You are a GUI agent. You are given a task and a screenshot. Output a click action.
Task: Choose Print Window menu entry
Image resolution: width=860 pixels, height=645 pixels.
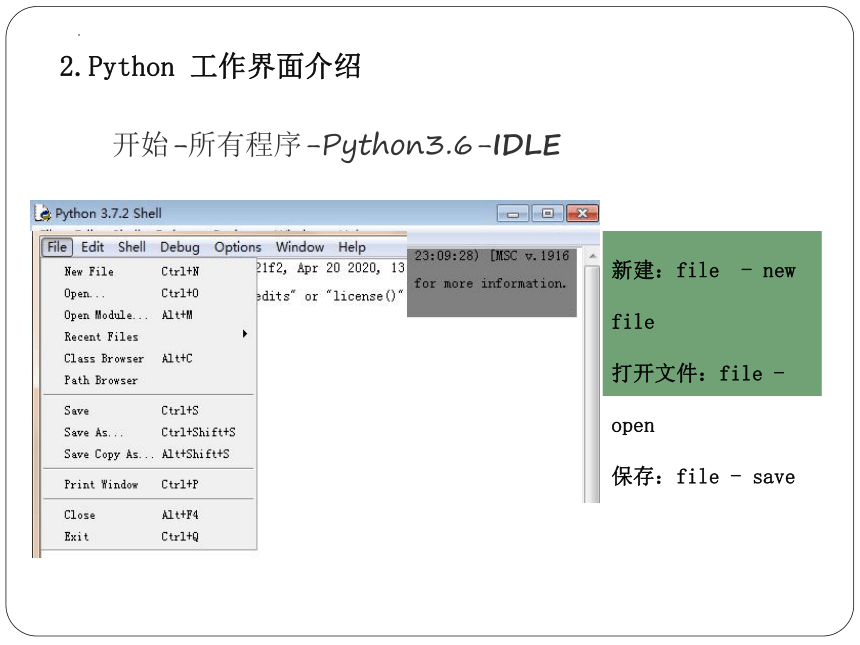(149, 484)
